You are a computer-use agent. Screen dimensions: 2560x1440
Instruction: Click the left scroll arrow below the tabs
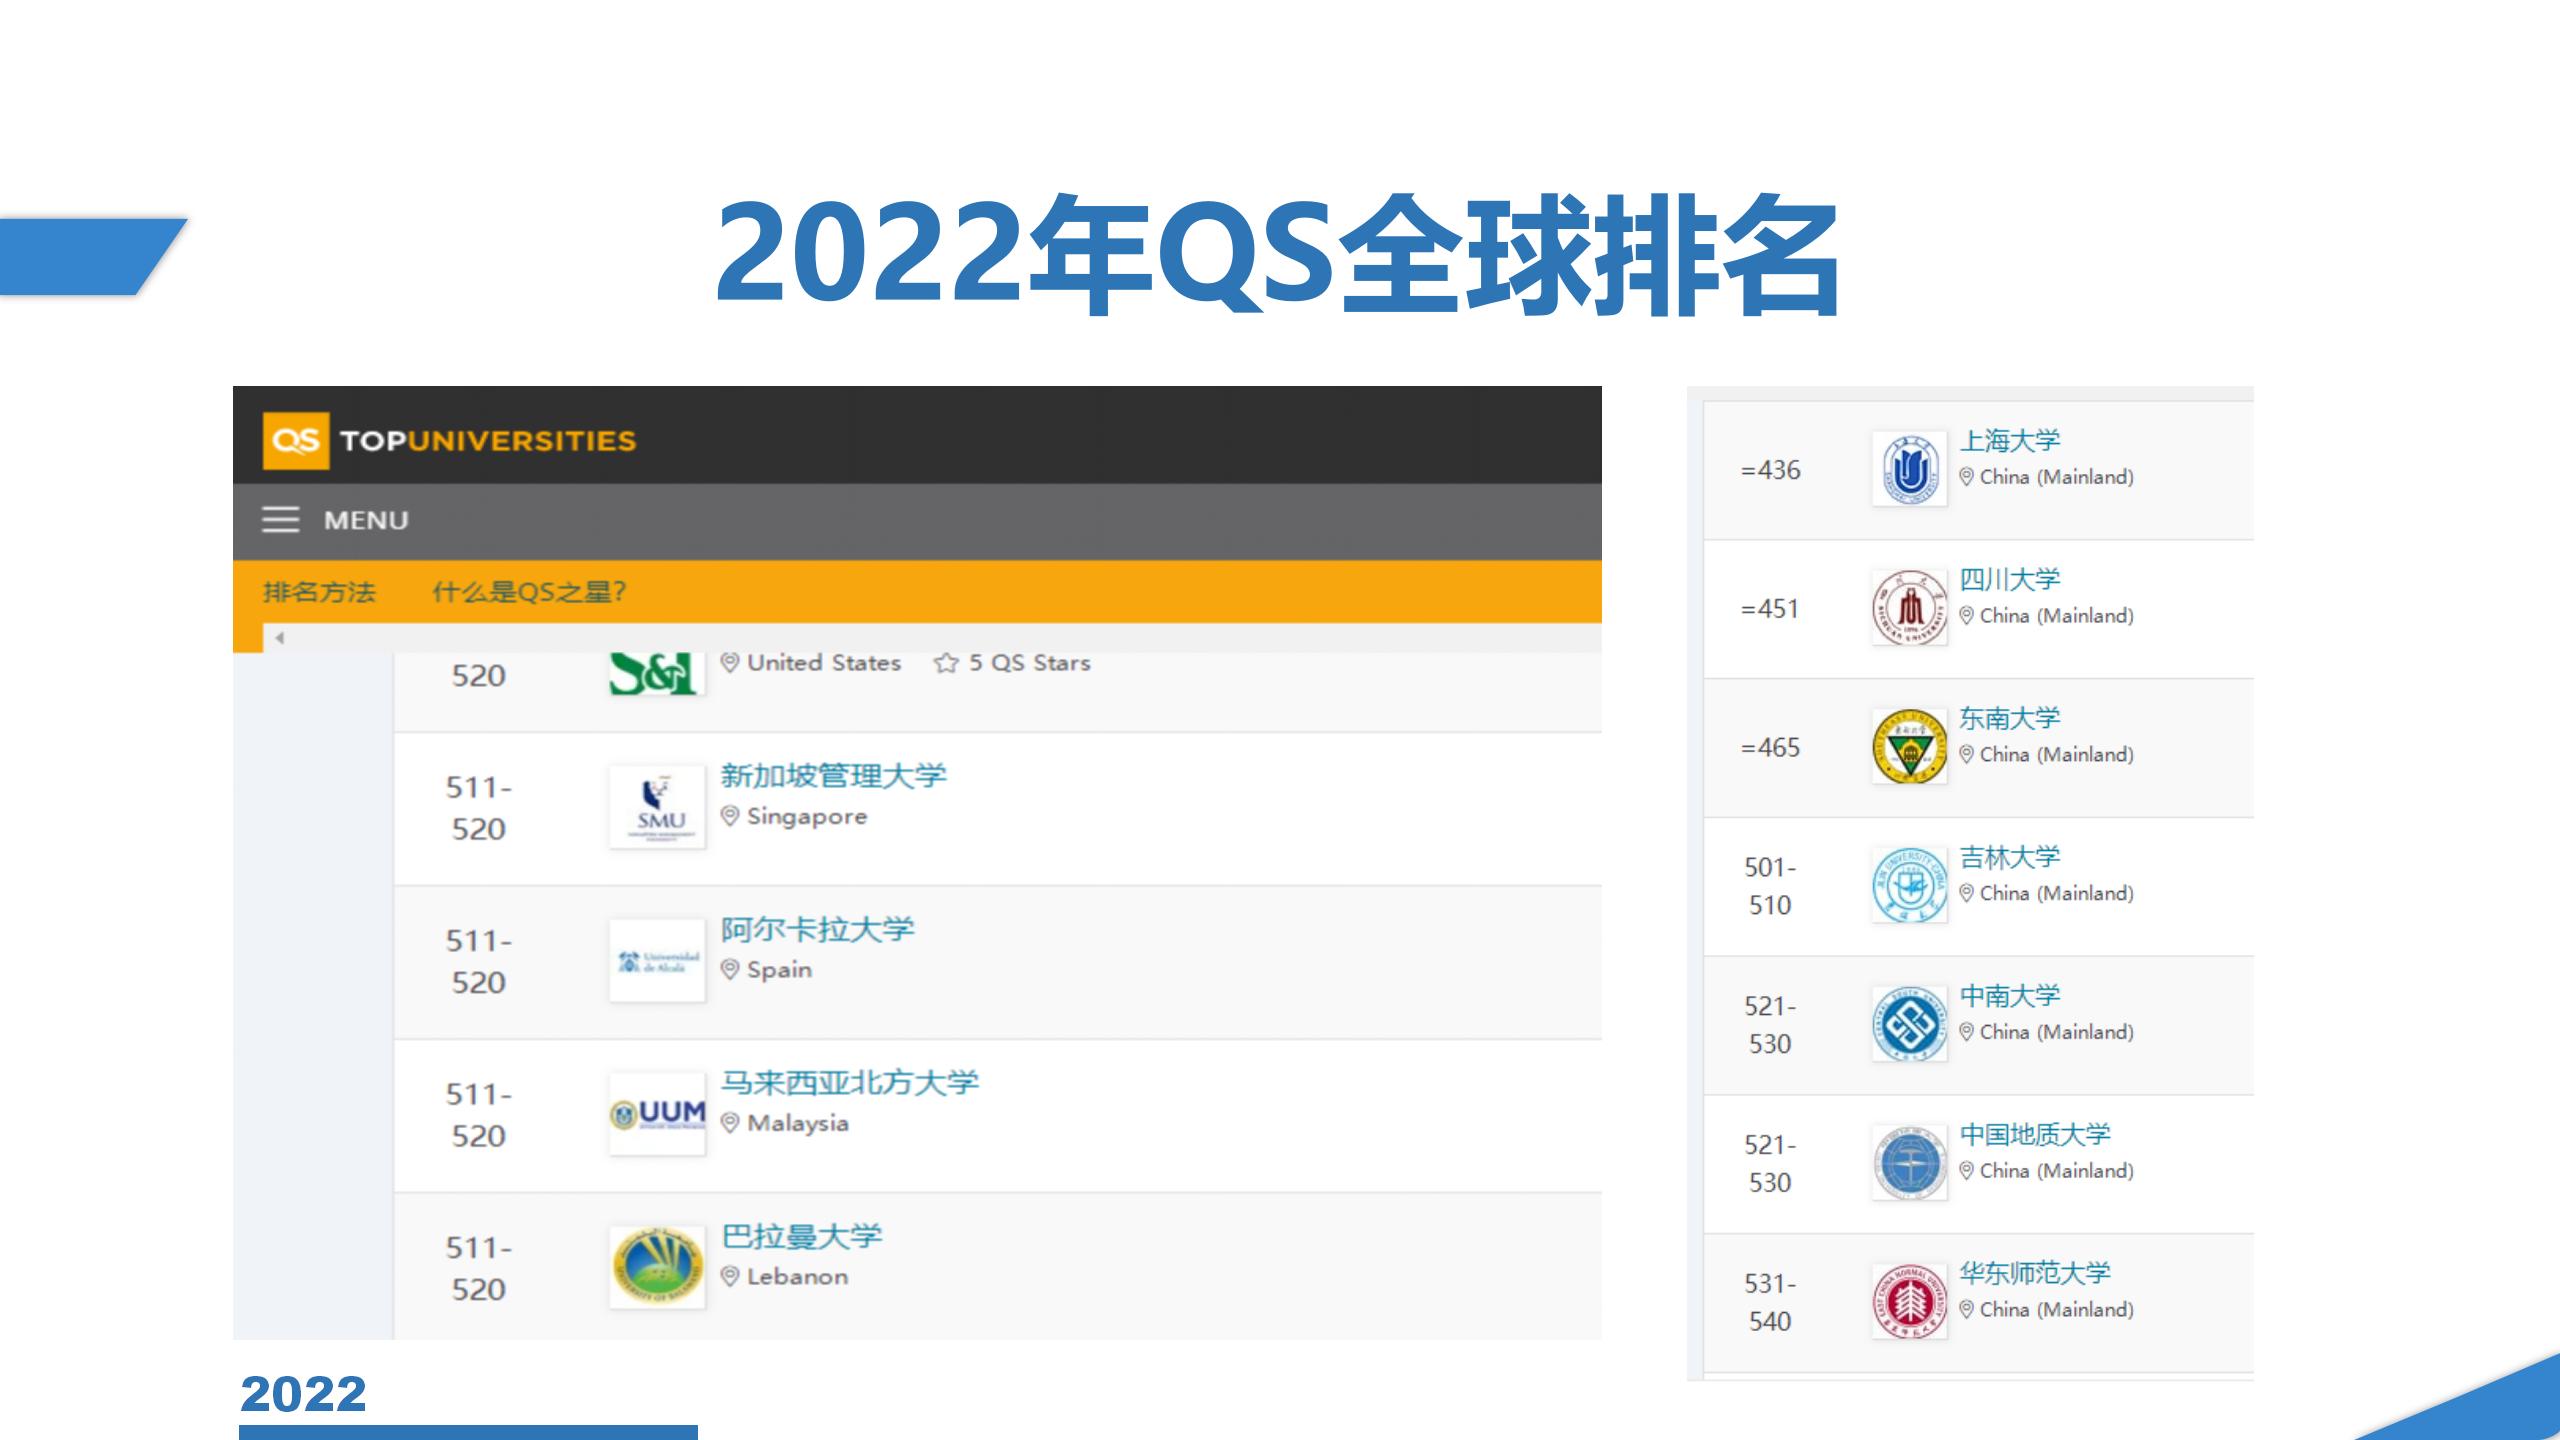pyautogui.click(x=280, y=638)
